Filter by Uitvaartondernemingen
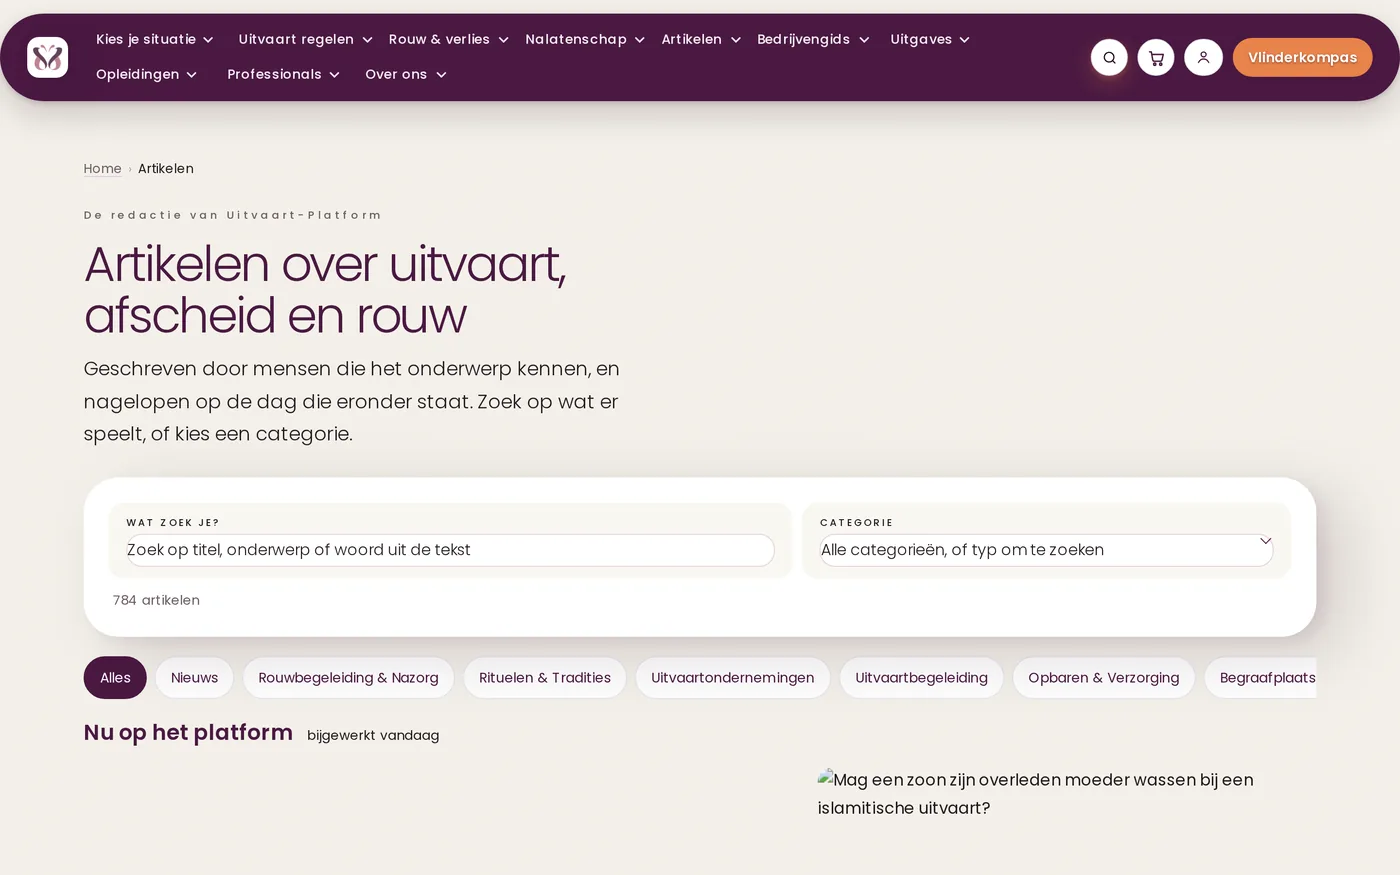The image size is (1400, 875). (x=733, y=678)
